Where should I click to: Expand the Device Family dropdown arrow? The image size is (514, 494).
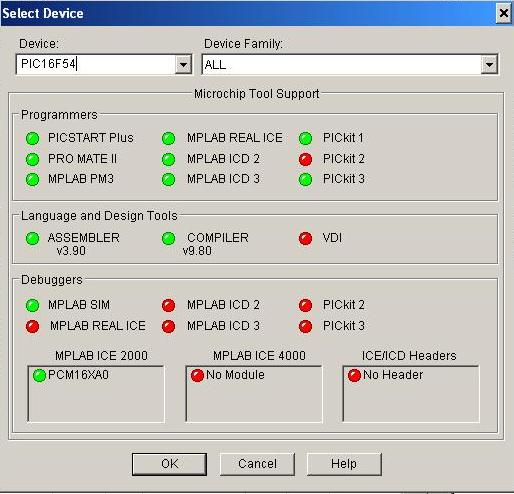point(489,64)
